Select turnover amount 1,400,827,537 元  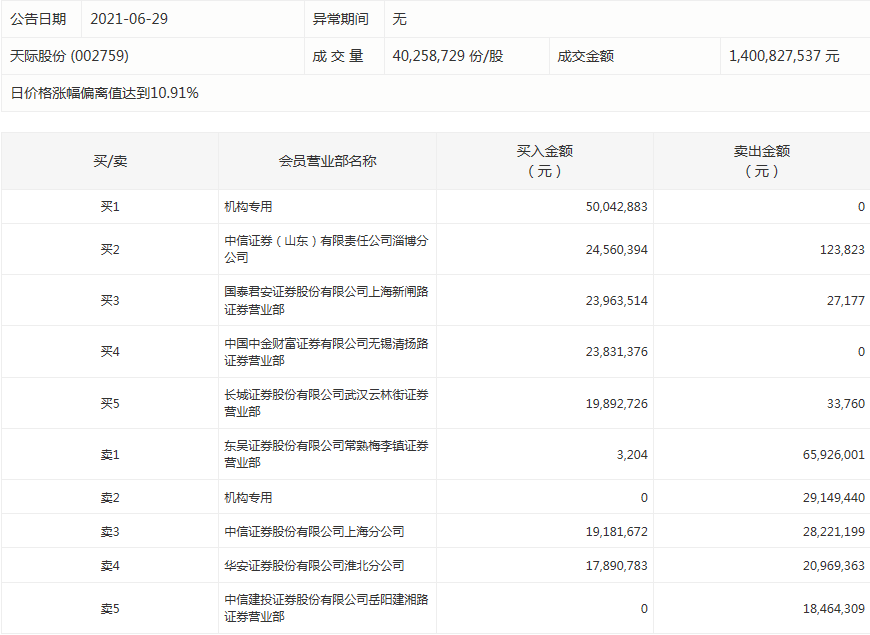click(784, 56)
